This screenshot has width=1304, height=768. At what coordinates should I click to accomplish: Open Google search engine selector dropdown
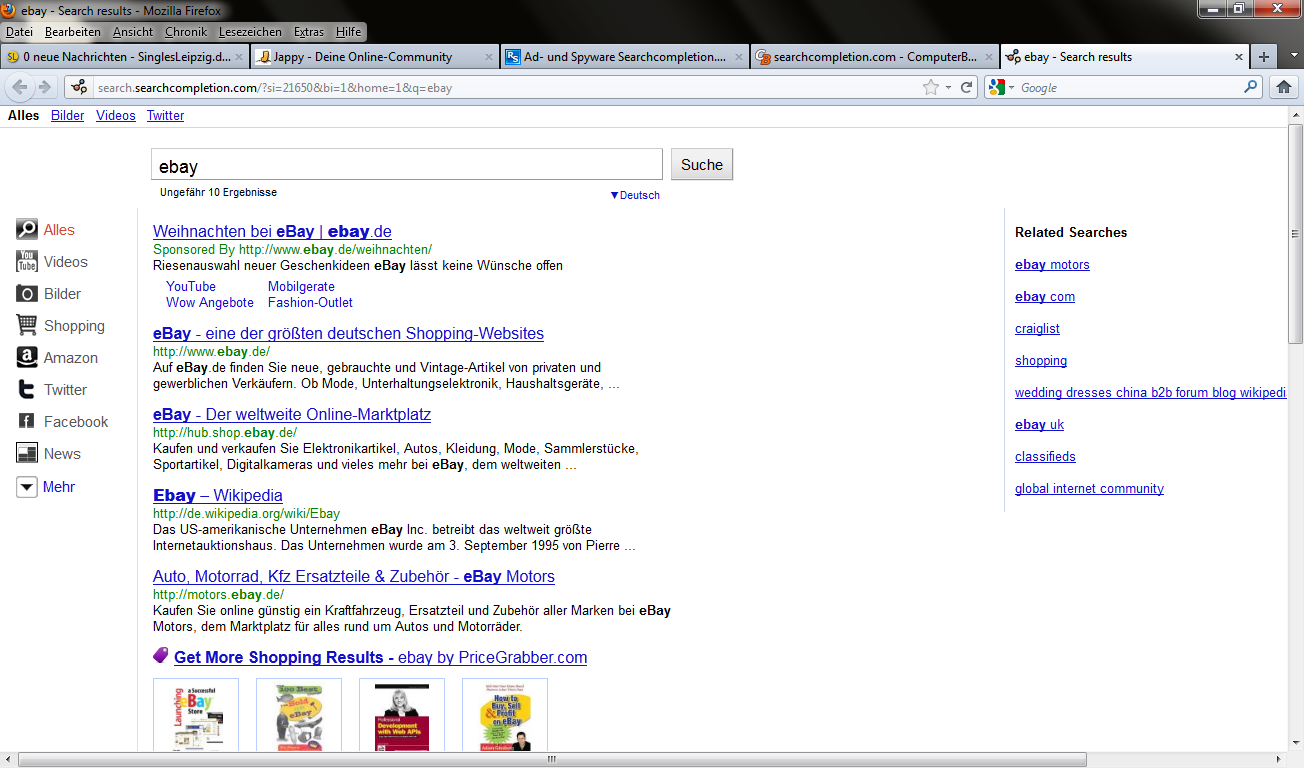pyautogui.click(x=1011, y=88)
